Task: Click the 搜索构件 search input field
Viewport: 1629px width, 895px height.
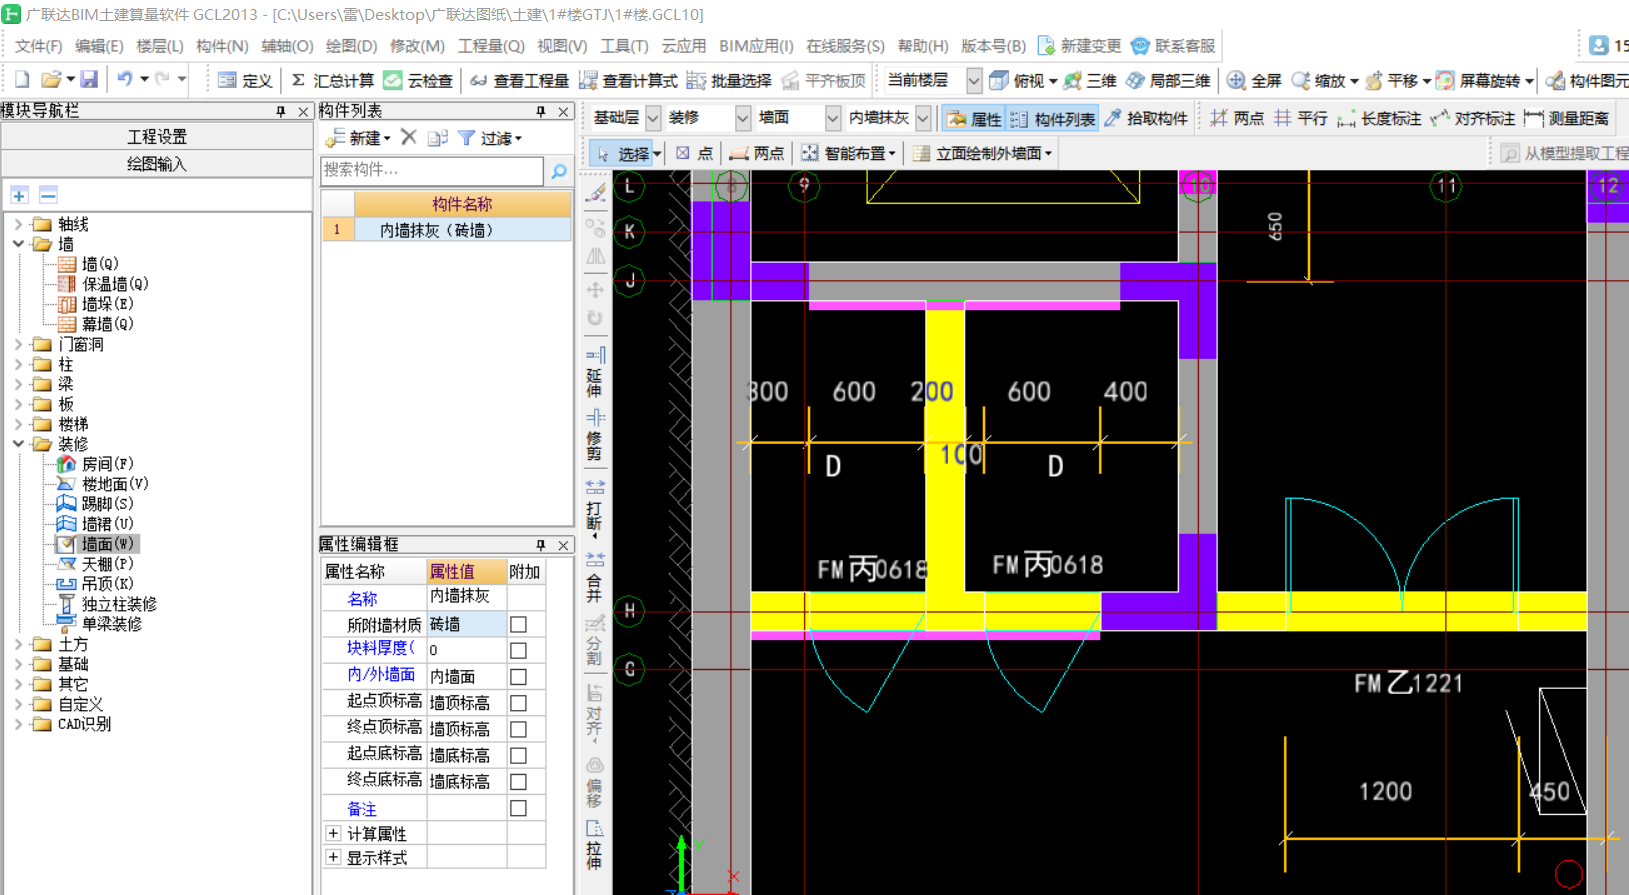Action: pyautogui.click(x=432, y=170)
